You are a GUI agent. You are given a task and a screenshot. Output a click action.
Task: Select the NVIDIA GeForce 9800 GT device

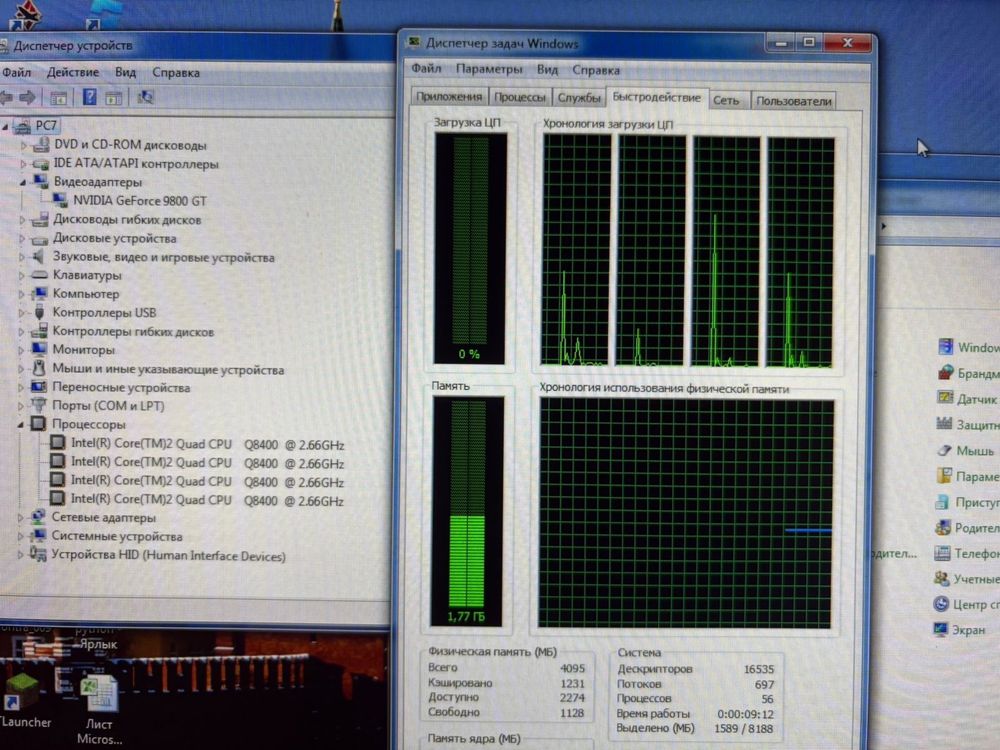click(140, 201)
